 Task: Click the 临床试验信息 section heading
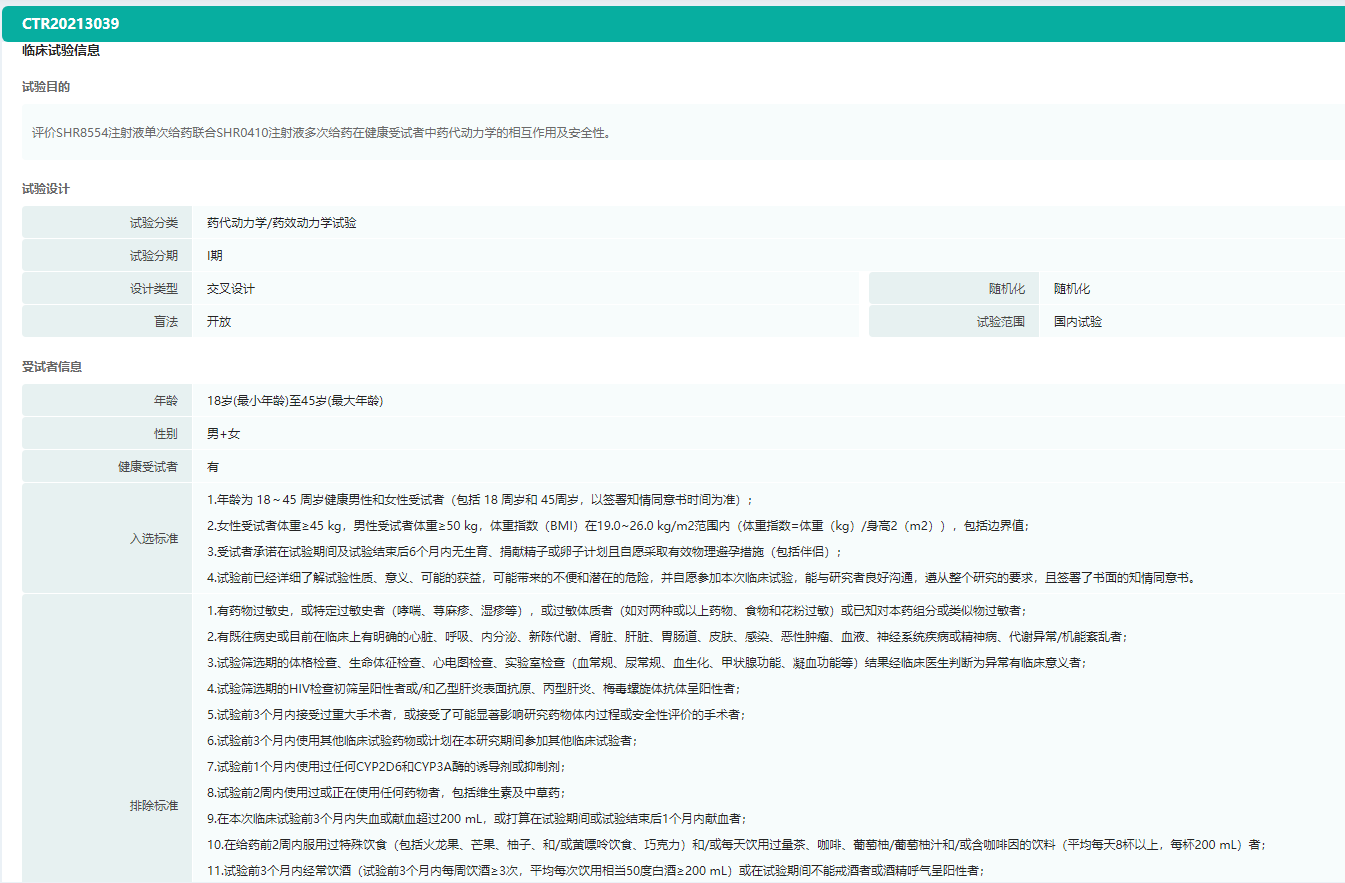[60, 50]
